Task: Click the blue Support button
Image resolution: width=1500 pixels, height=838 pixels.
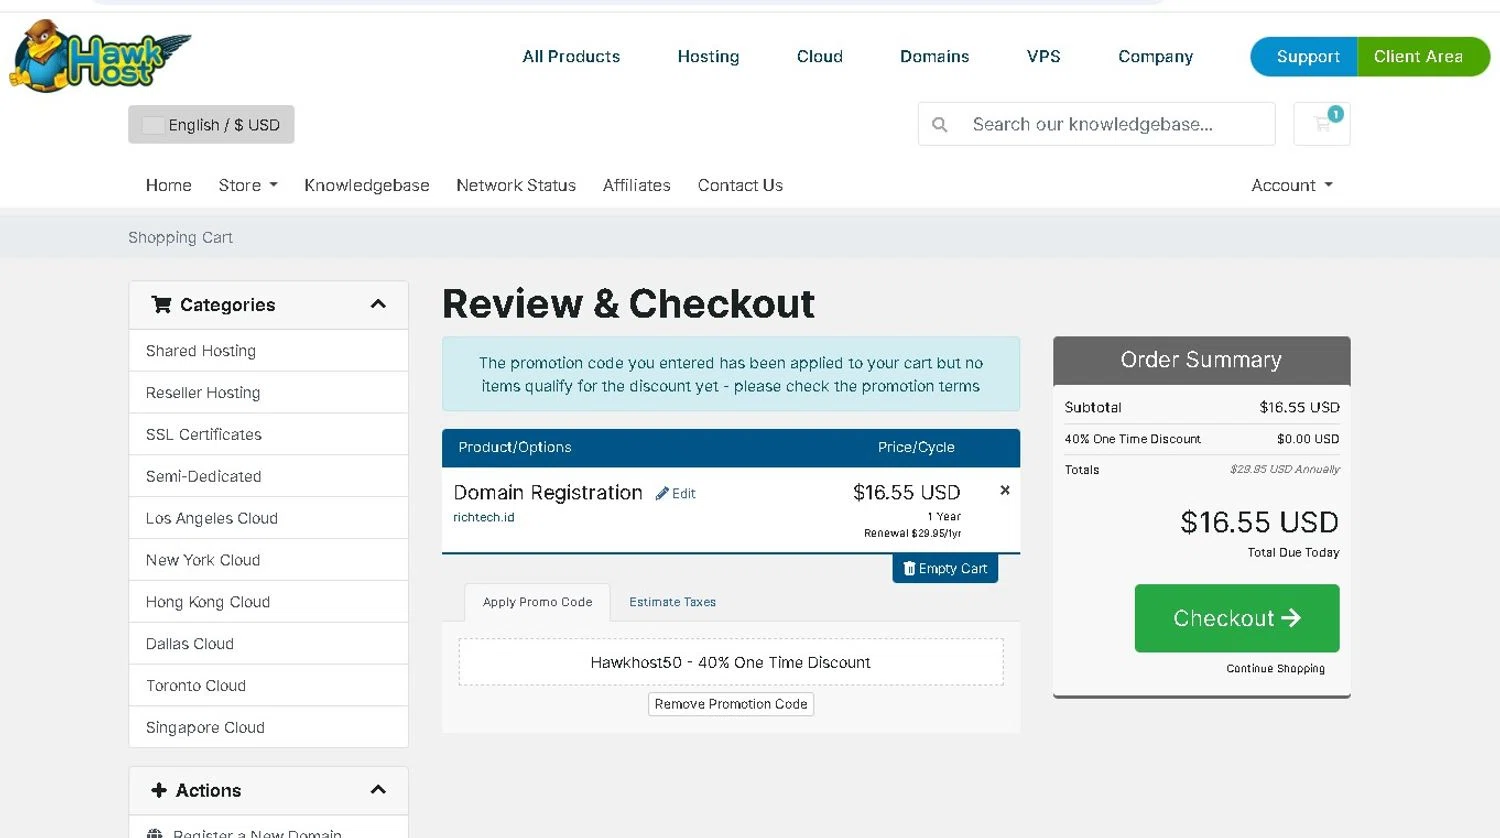Action: point(1304,56)
